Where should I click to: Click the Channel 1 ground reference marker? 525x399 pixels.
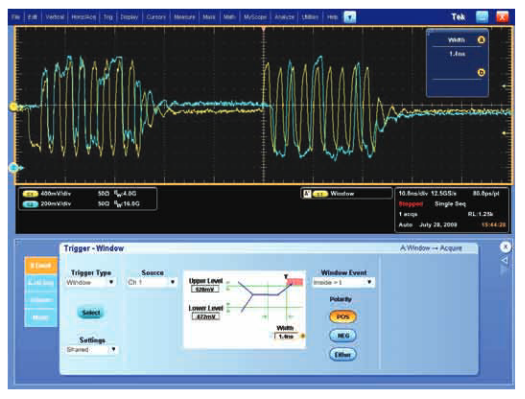click(x=13, y=107)
